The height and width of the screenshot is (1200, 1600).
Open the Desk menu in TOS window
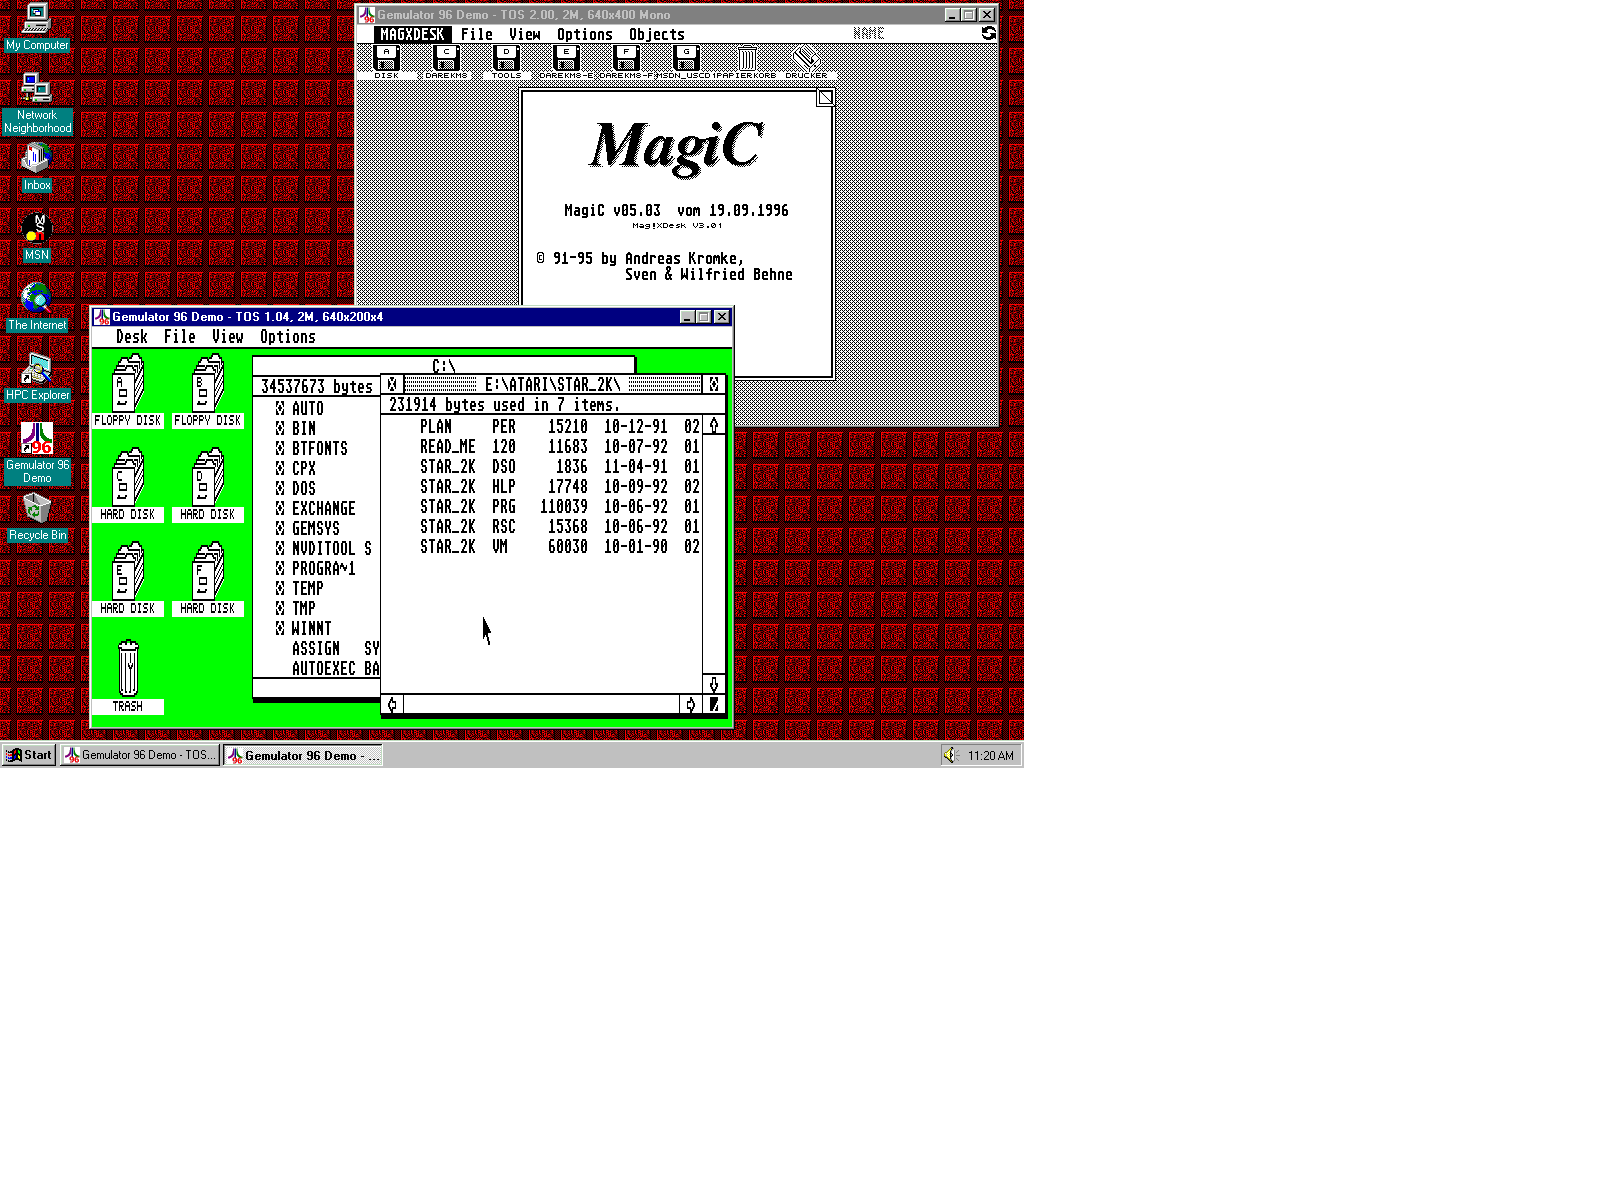[x=131, y=337]
